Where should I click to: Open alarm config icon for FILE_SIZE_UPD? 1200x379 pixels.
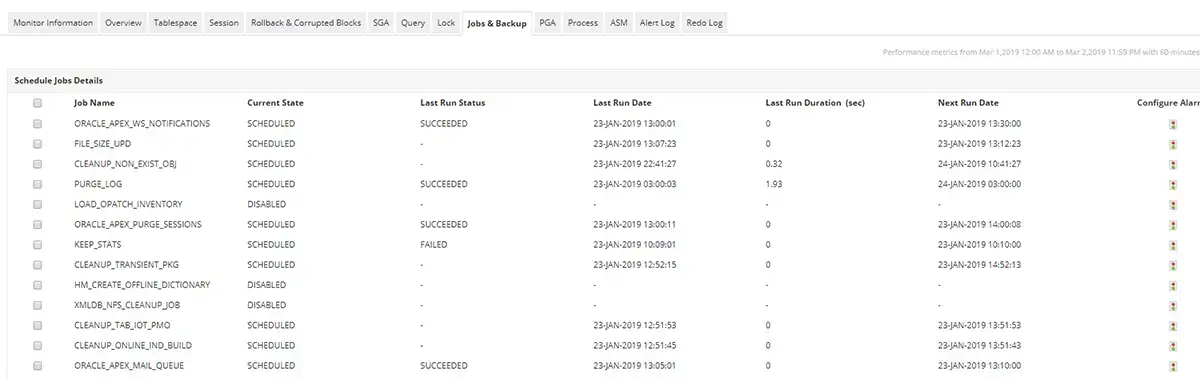coord(1174,144)
